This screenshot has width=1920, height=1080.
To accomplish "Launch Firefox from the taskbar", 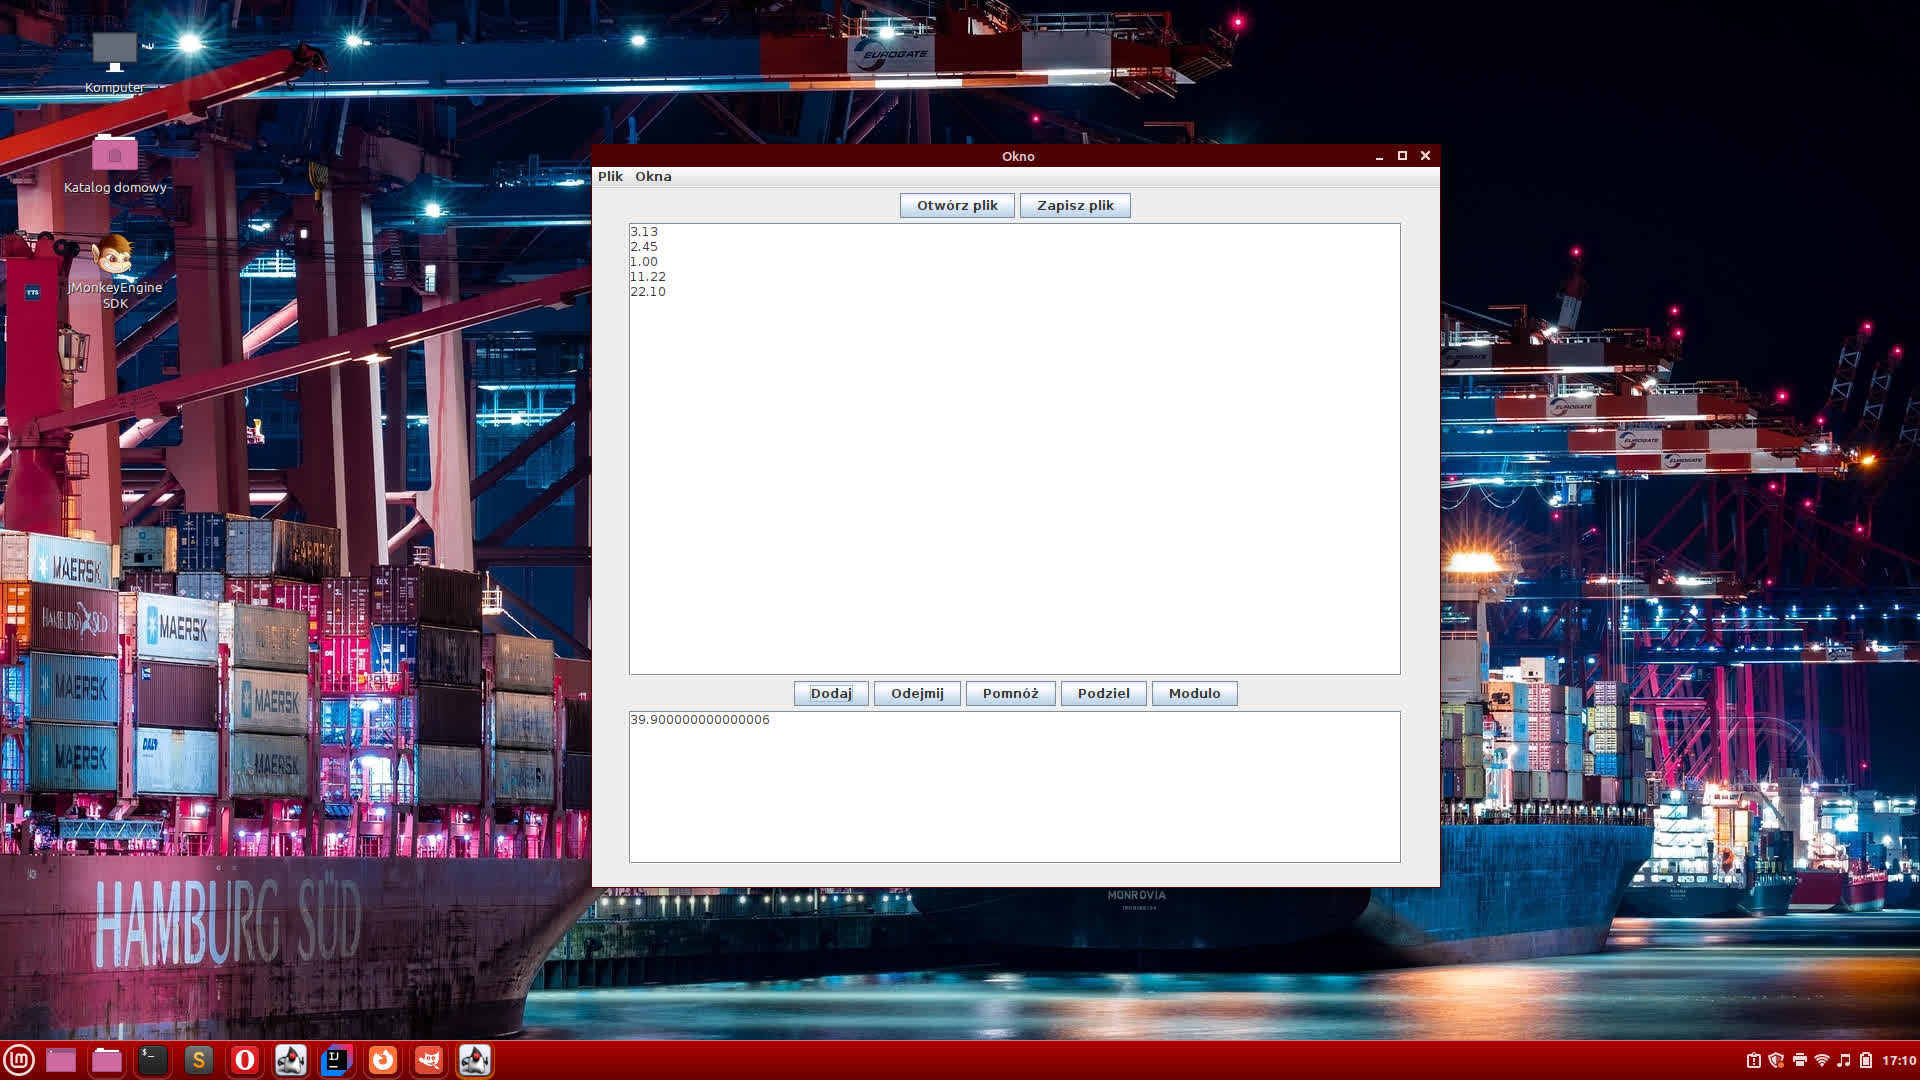I will [382, 1060].
